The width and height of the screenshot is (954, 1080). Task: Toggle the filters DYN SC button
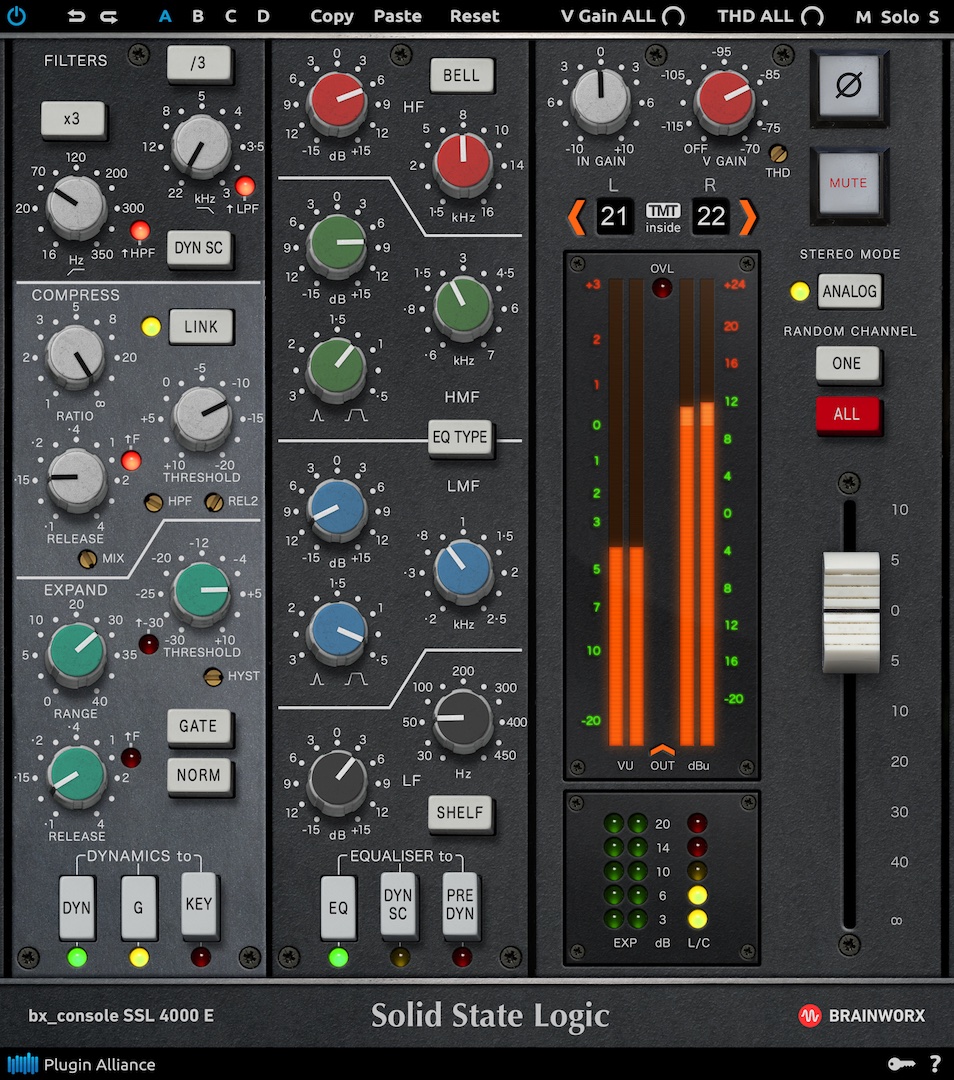[198, 248]
